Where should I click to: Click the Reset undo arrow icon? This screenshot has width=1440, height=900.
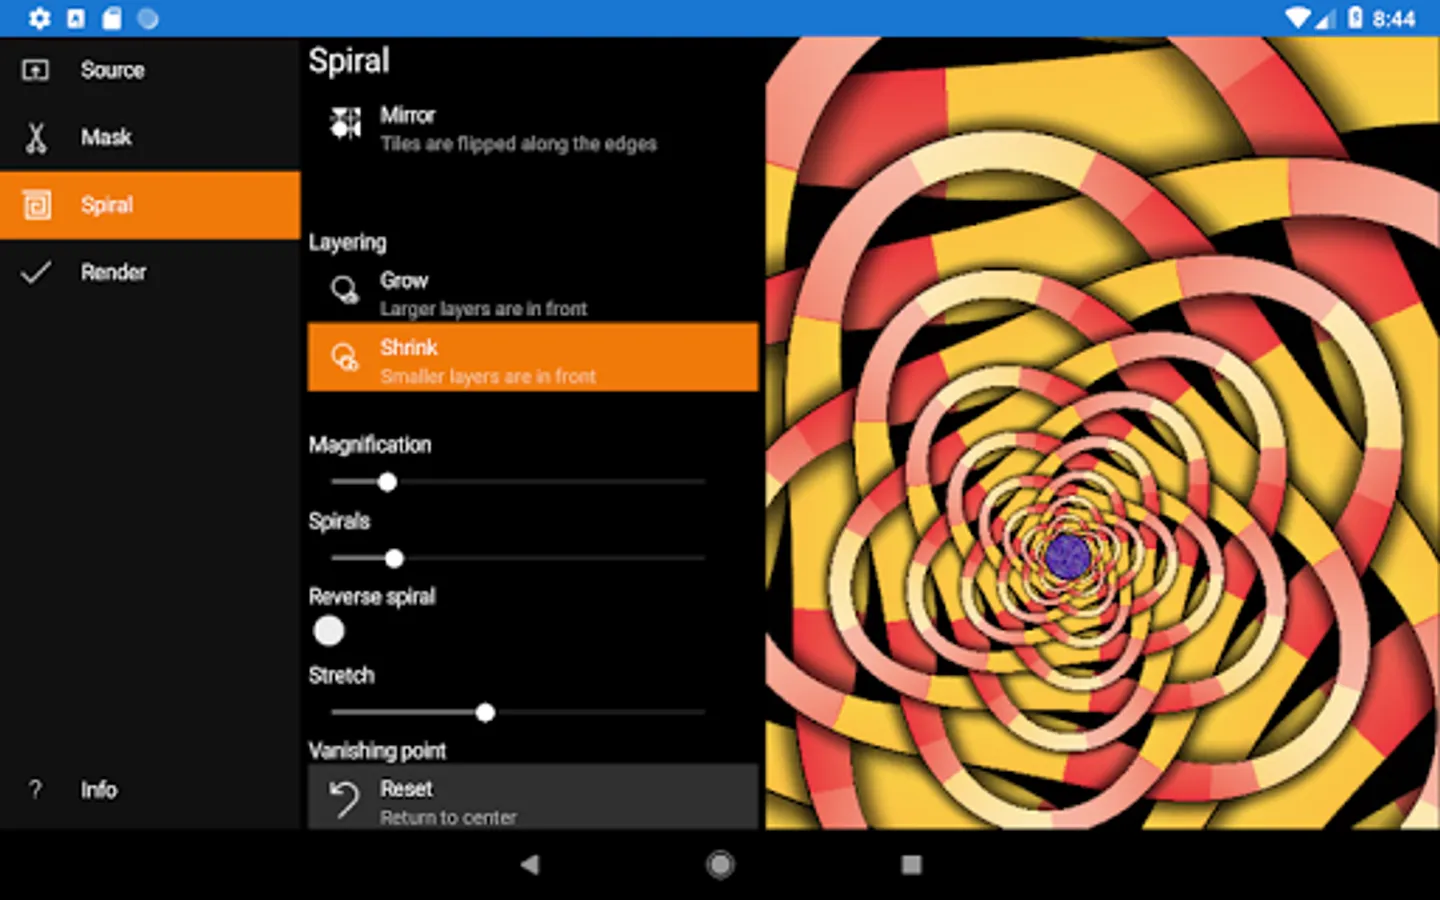(344, 800)
